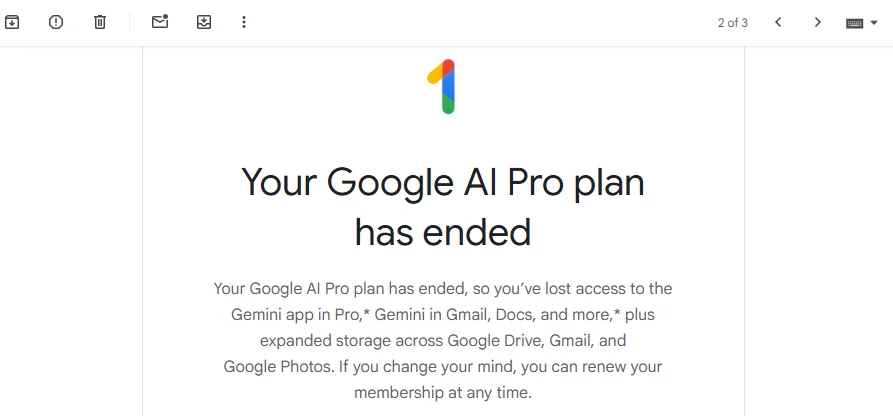Click the "Your Google AI Pro plan" heading line

(443, 183)
